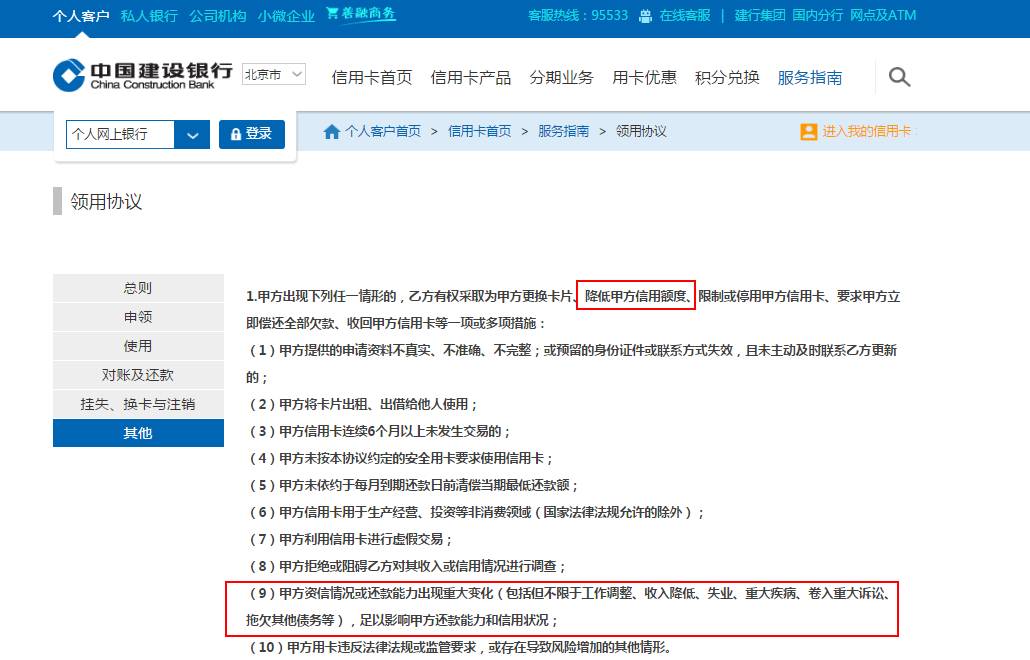The image size is (1030, 660).
Task: Go to 信用卡首页 in main navigation
Action: (x=372, y=77)
